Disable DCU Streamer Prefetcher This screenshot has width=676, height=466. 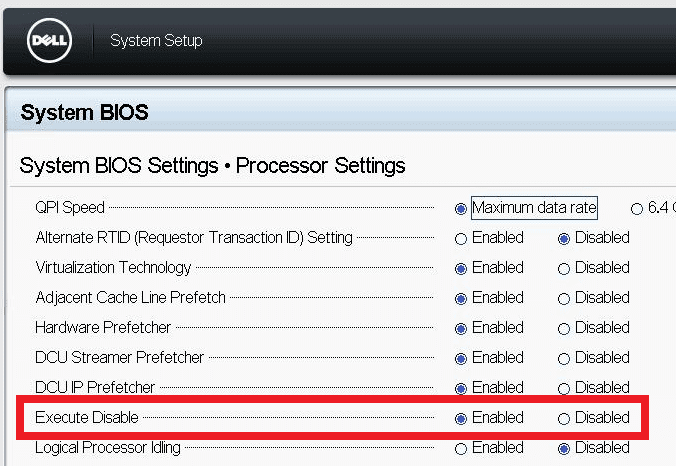coord(564,359)
